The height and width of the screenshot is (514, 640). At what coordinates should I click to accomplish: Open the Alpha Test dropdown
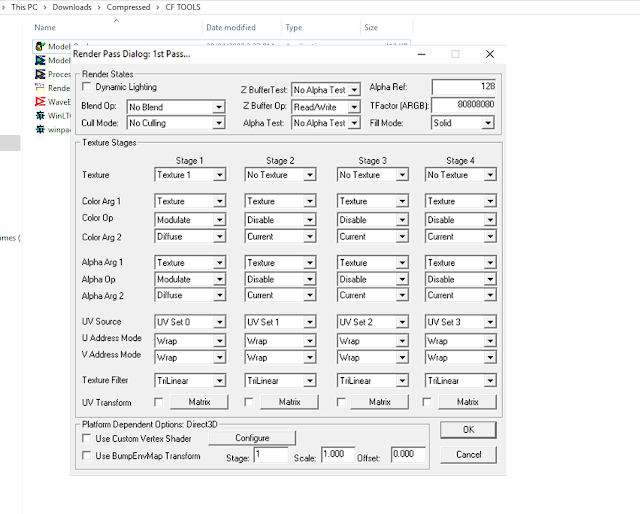(x=326, y=122)
